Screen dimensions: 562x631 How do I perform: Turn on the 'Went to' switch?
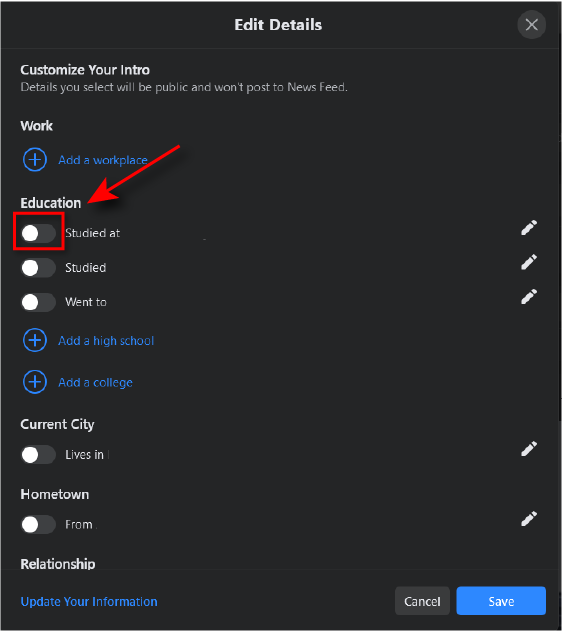tap(38, 302)
